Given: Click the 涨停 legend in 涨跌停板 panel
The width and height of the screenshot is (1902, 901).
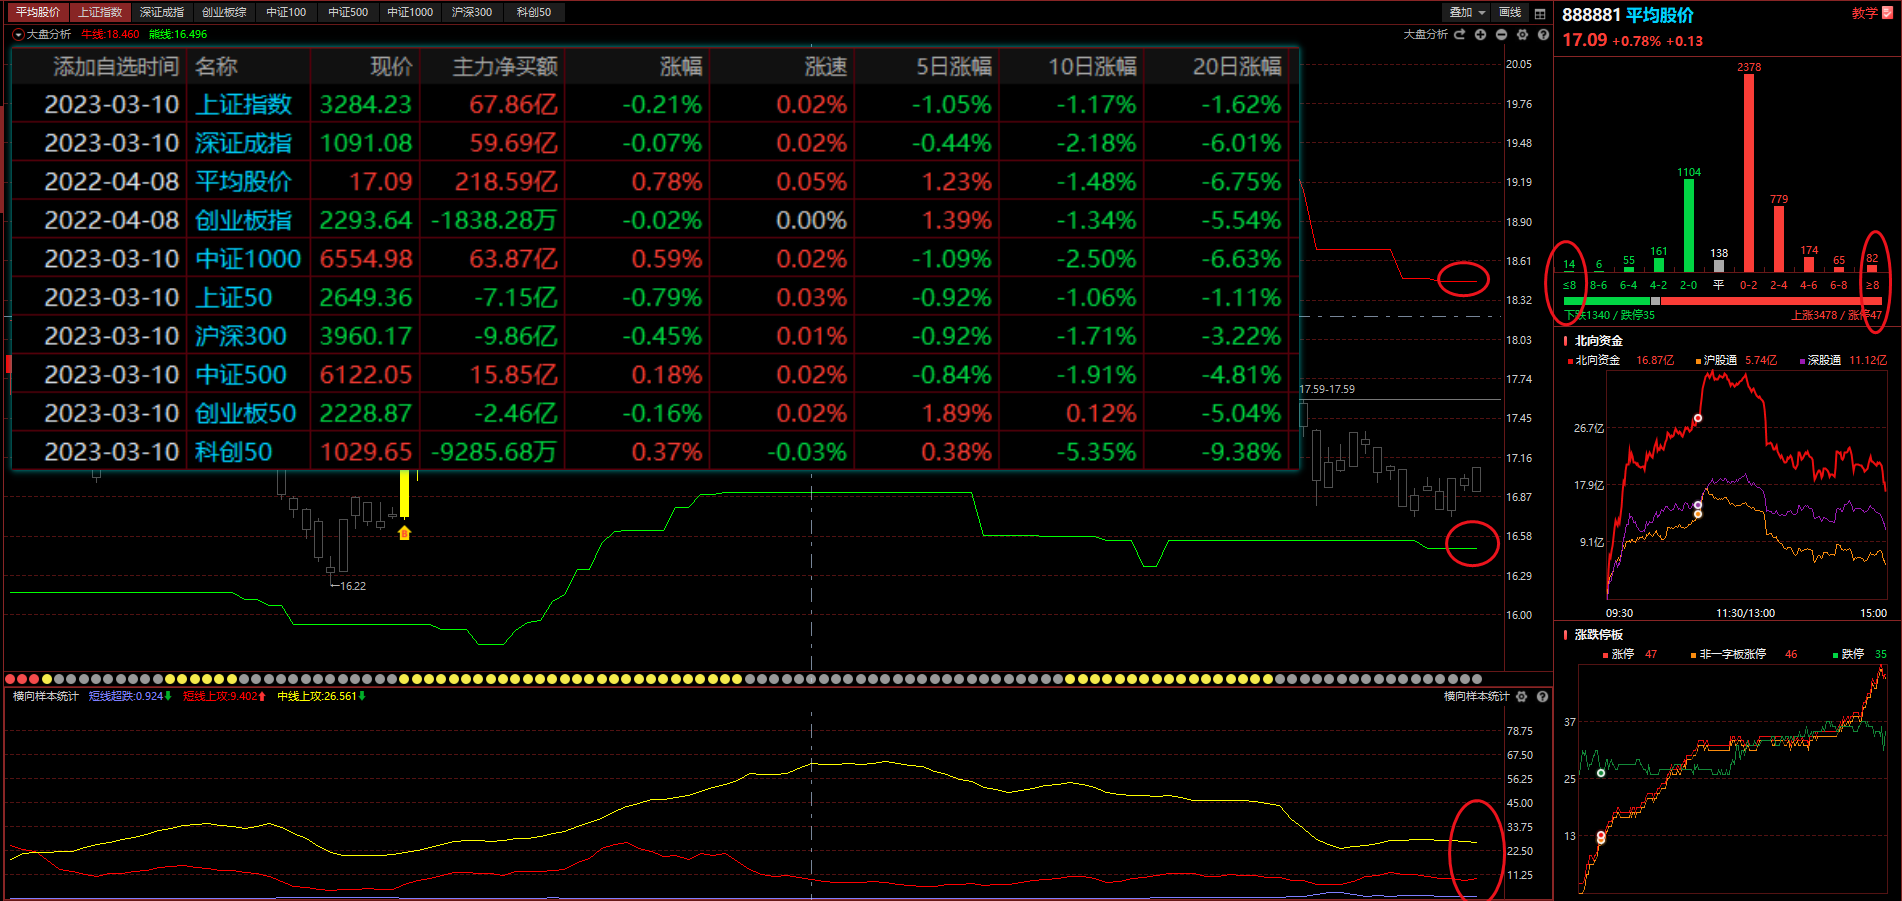Looking at the screenshot, I should [x=1619, y=654].
